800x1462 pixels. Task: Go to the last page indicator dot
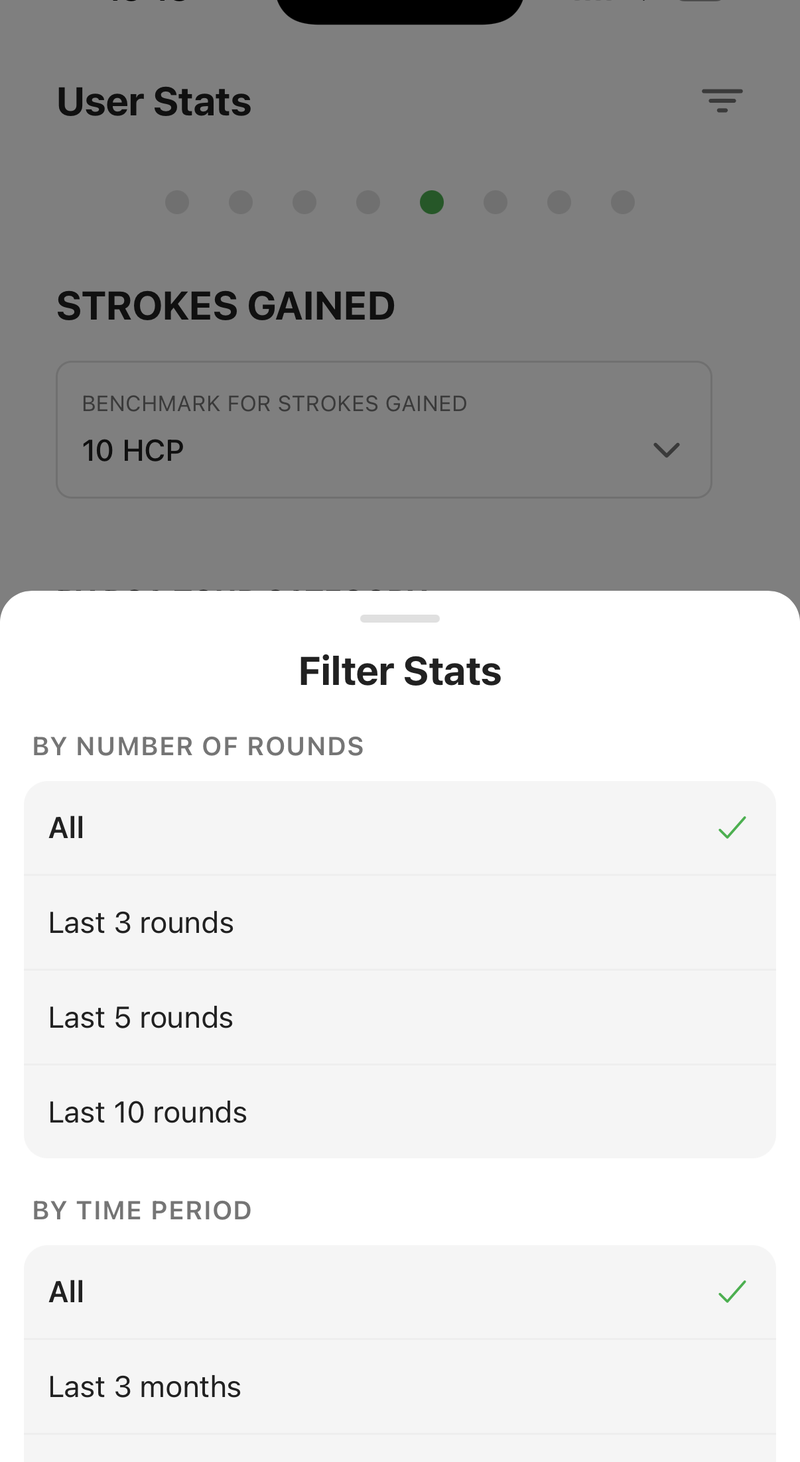coord(623,202)
